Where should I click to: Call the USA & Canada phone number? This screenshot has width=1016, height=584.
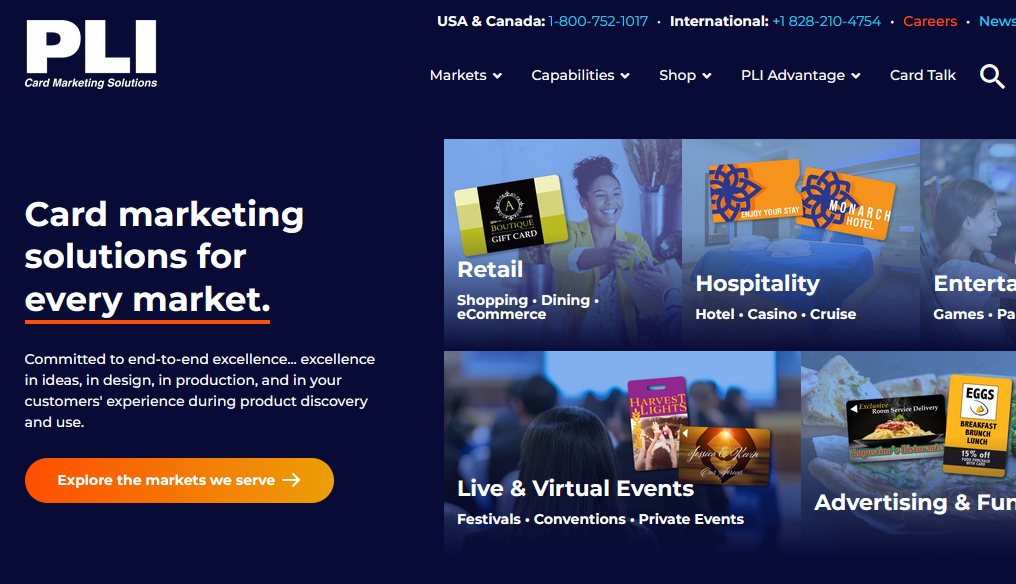click(x=598, y=21)
